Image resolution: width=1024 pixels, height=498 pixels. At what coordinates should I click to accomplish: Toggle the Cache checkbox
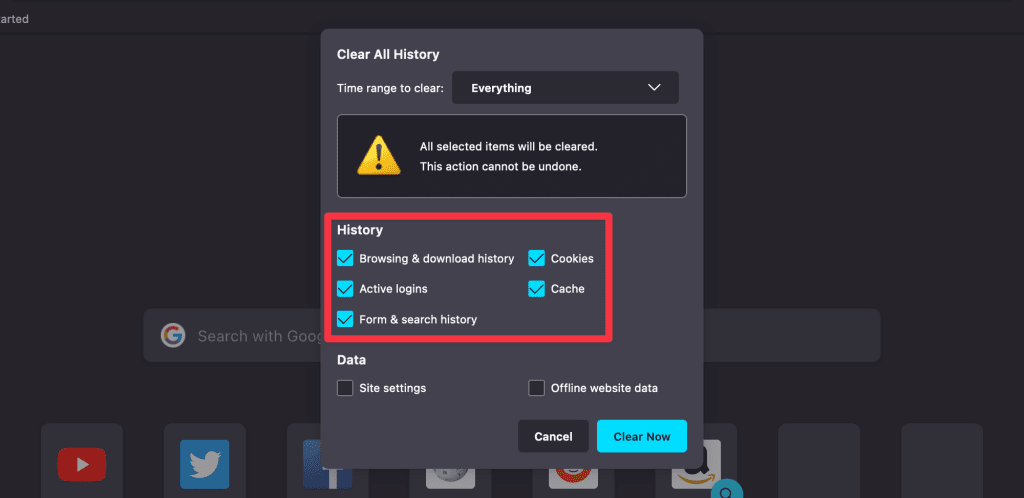tap(536, 288)
